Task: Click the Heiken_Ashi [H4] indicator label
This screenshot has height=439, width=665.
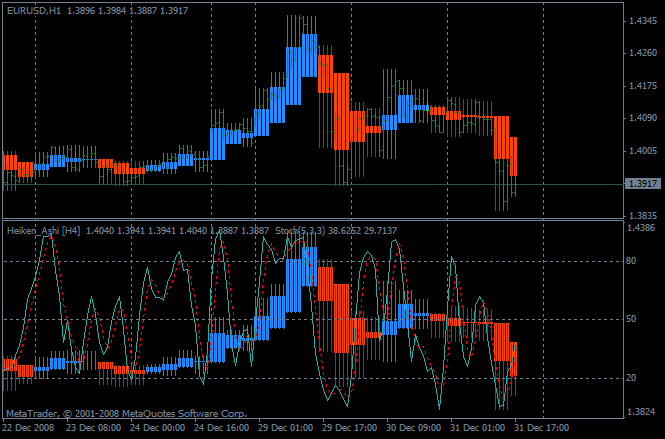Action: (43, 231)
